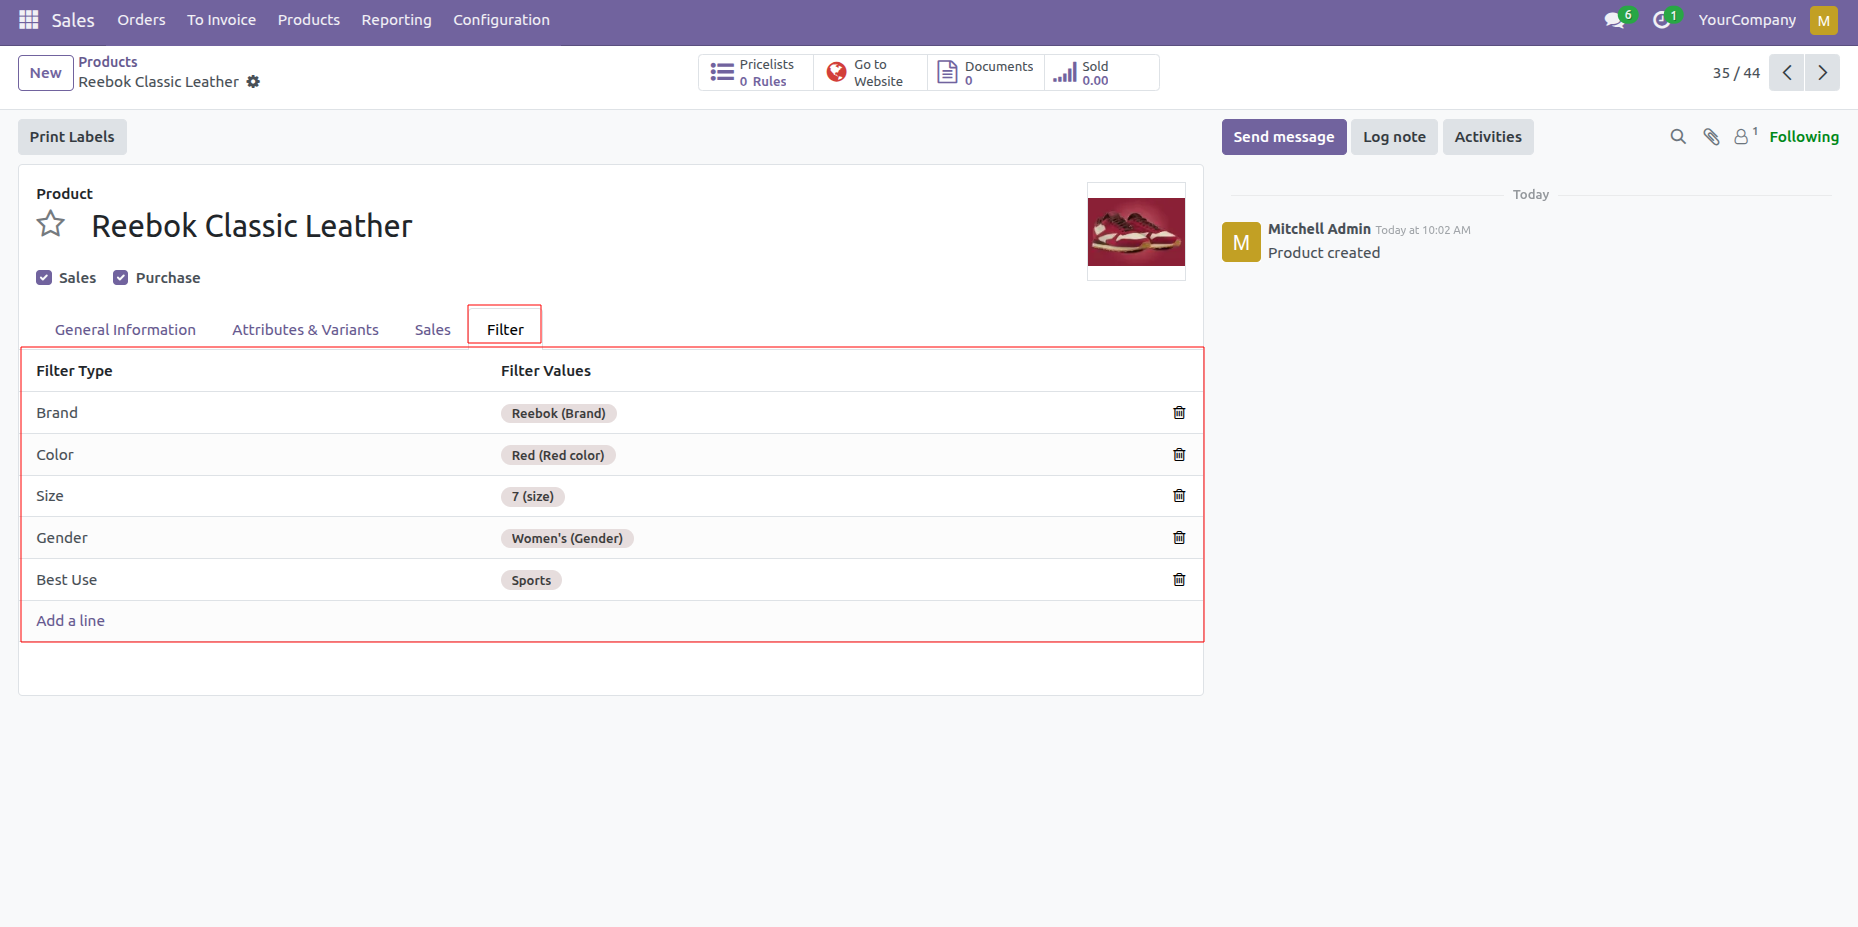Click the Reebok shoe product image
The image size is (1858, 927).
coord(1136,232)
